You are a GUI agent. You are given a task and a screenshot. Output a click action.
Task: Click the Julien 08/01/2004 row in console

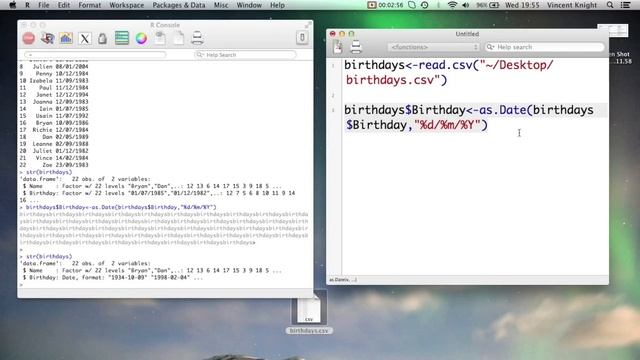click(x=54, y=67)
